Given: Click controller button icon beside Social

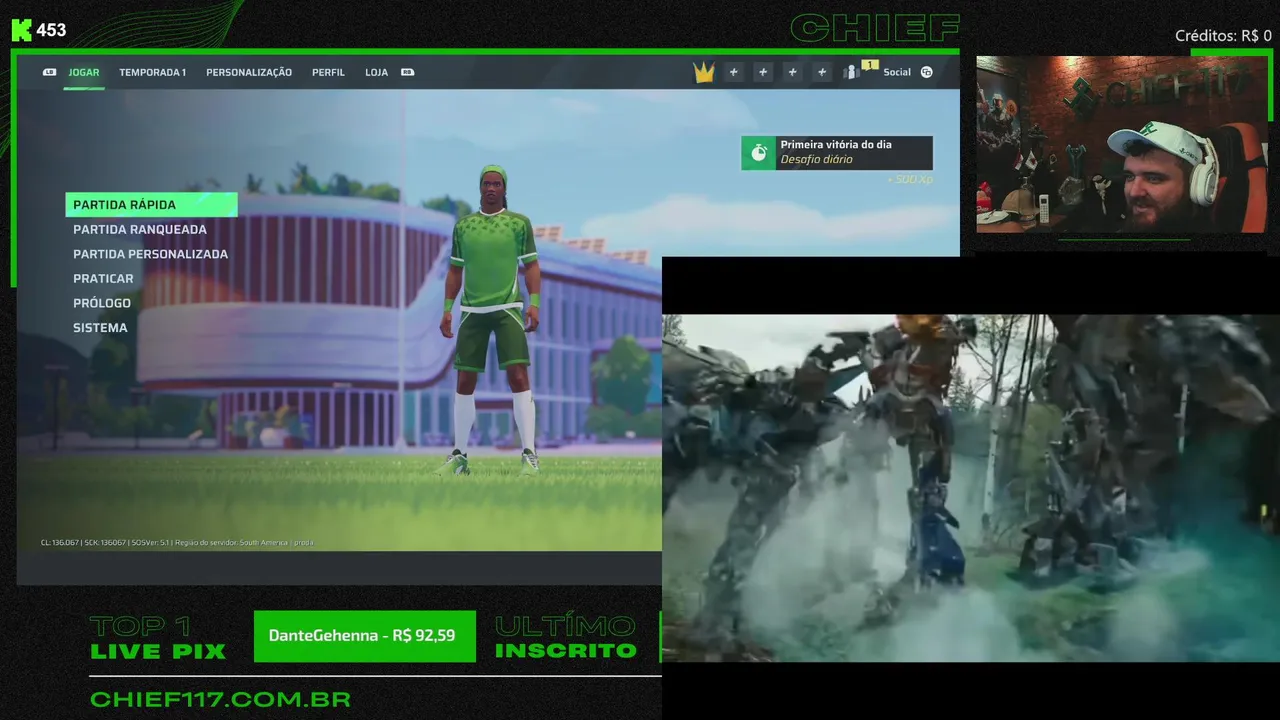Looking at the screenshot, I should click(x=927, y=72).
